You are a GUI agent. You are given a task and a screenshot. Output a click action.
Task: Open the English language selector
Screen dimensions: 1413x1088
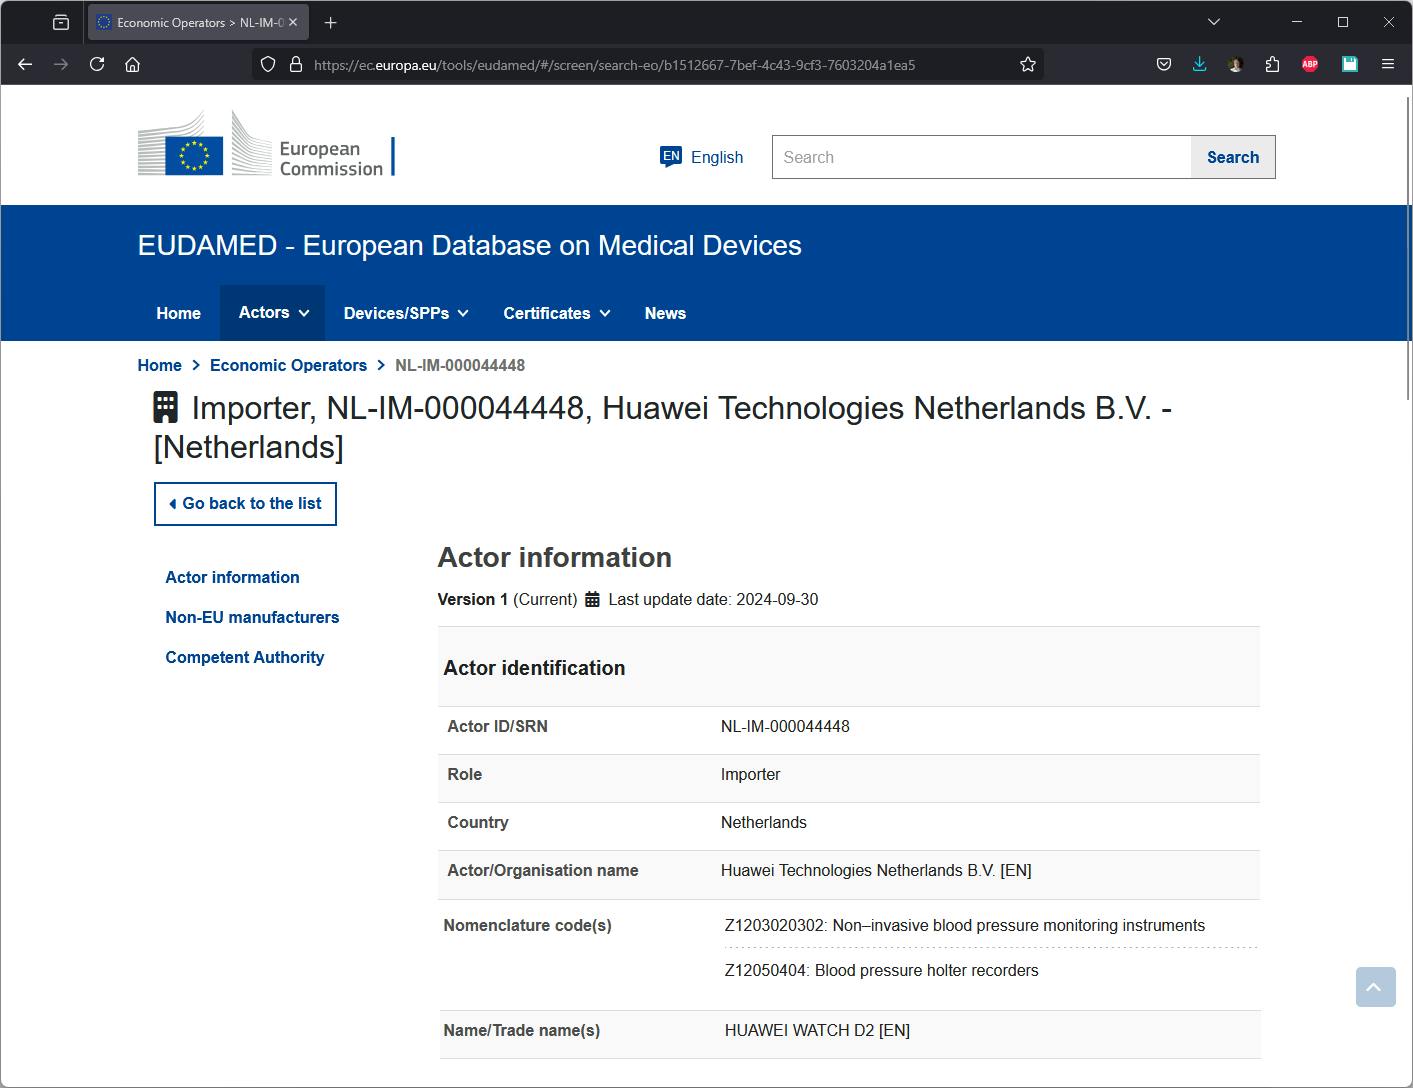tap(702, 157)
